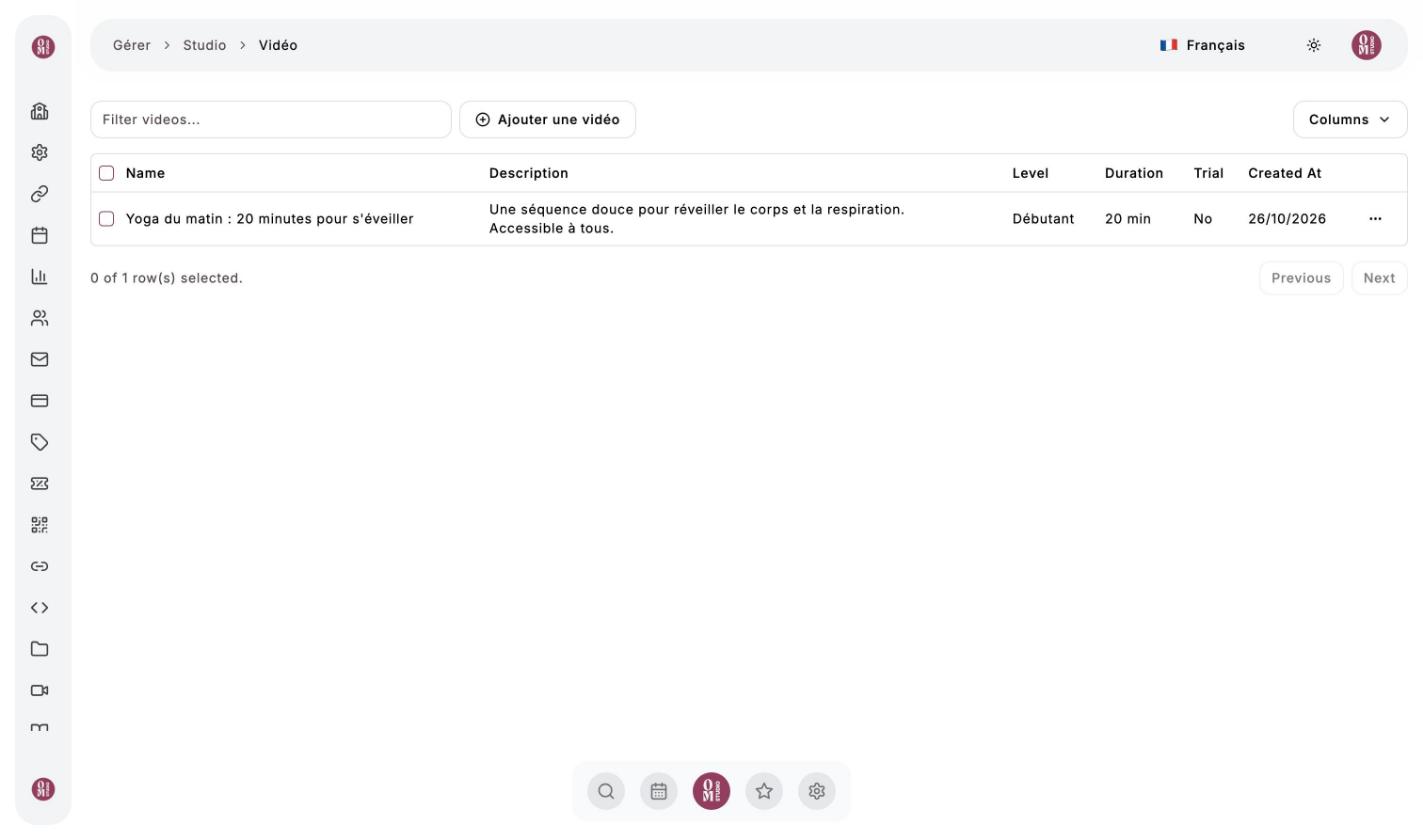Click Ajouter une vidéo button
This screenshot has width=1423, height=840.
pyautogui.click(x=547, y=119)
